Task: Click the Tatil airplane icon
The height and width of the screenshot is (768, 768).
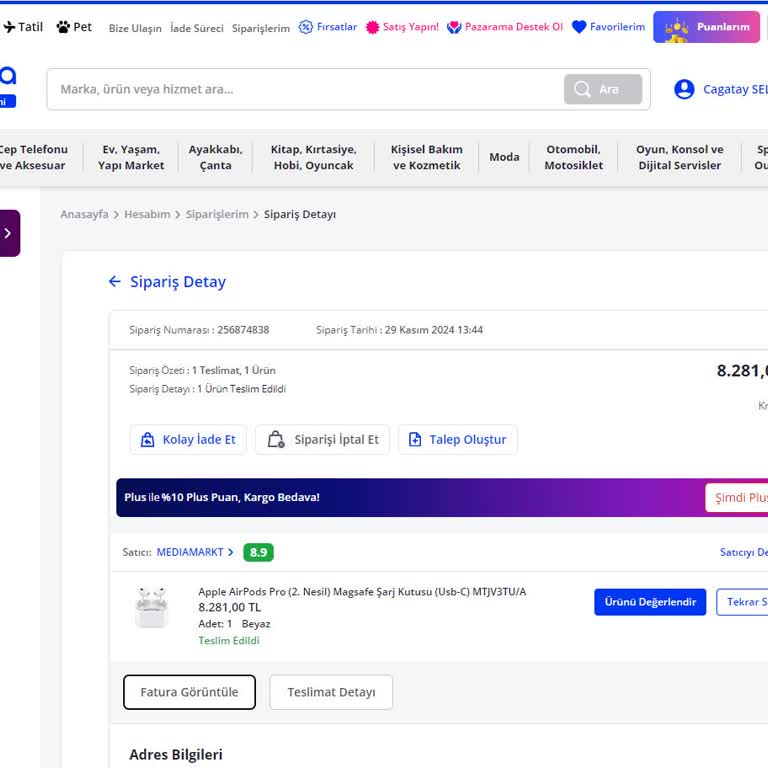Action: 9,27
